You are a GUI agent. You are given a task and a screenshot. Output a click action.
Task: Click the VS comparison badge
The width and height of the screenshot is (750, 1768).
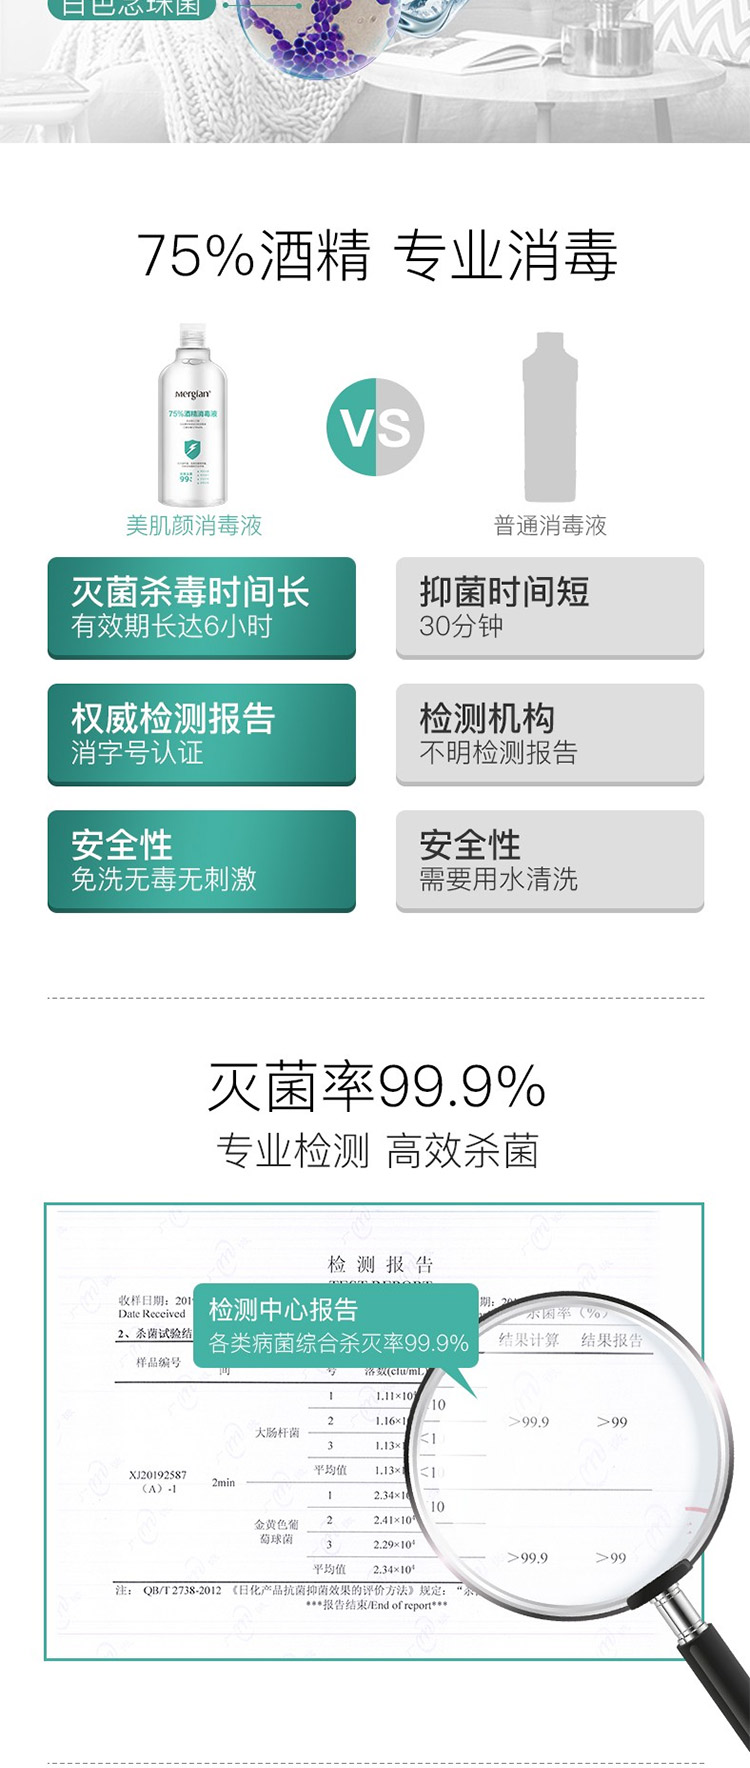coord(376,427)
